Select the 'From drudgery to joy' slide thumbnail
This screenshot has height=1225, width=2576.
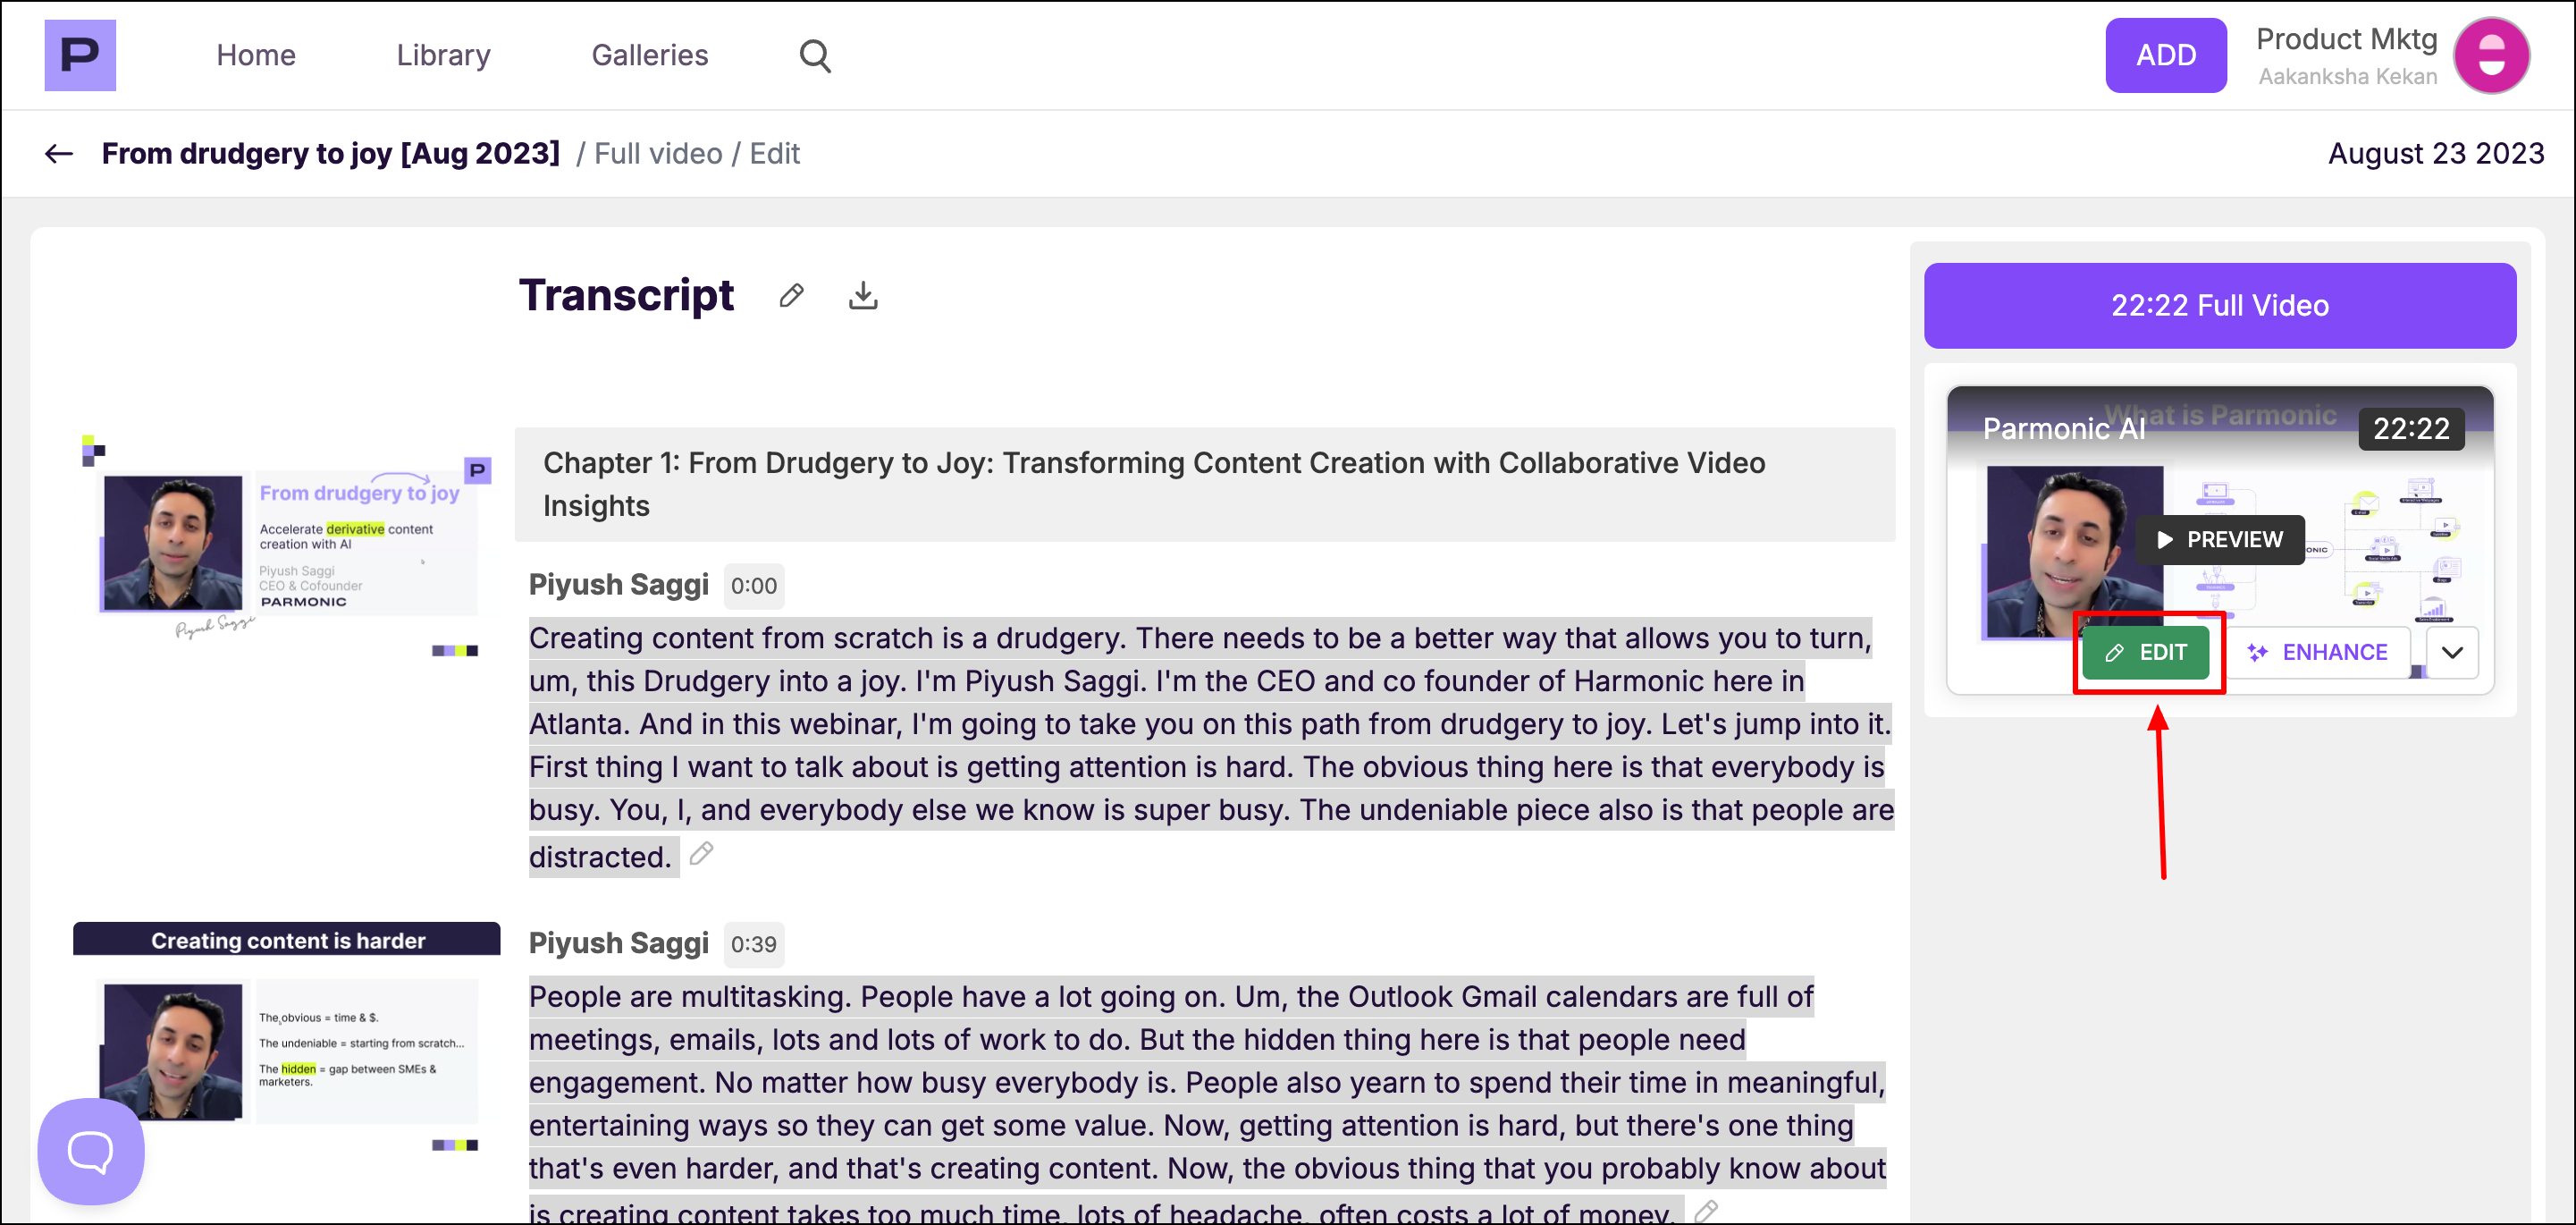click(x=288, y=545)
